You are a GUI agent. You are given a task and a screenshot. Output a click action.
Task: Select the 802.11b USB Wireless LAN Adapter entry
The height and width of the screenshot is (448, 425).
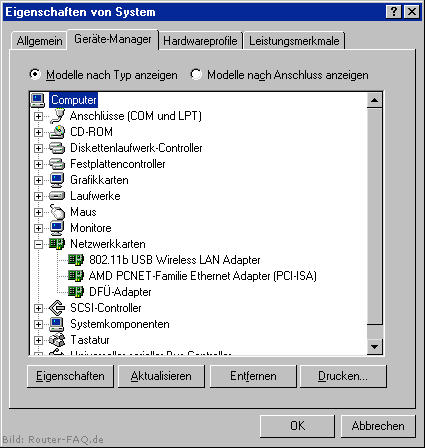(175, 260)
